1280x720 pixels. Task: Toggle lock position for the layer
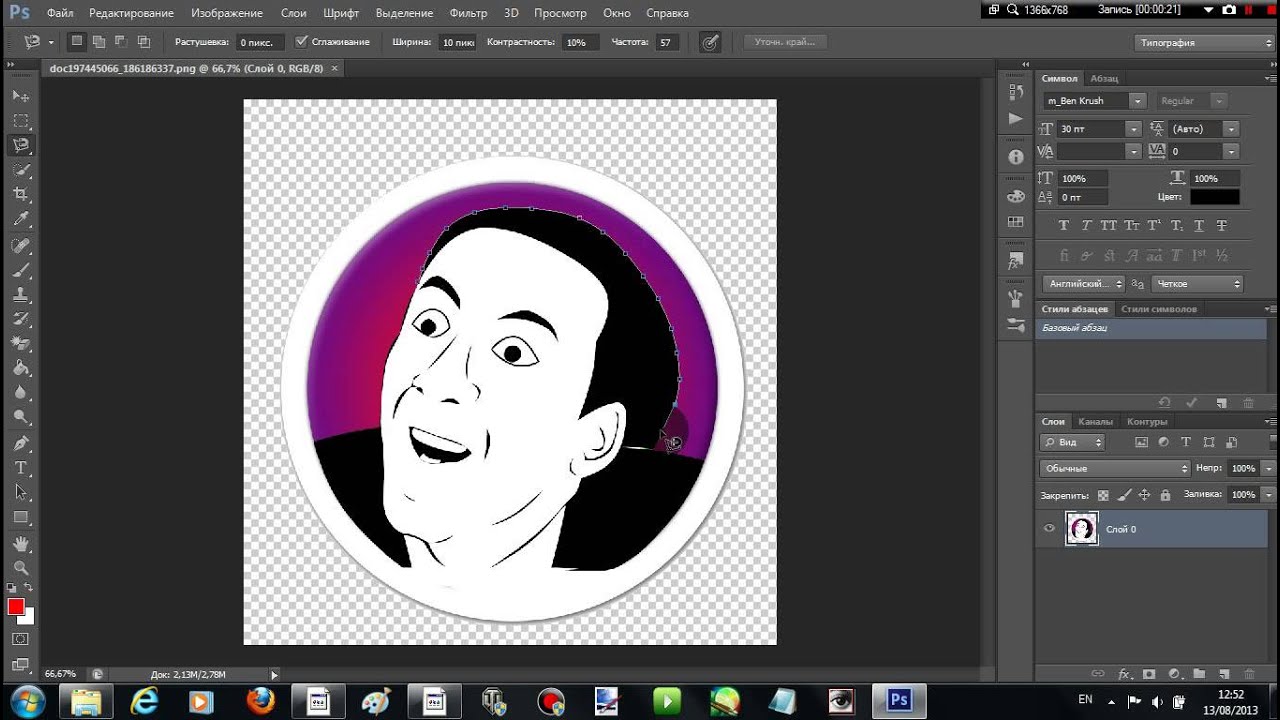[1145, 495]
